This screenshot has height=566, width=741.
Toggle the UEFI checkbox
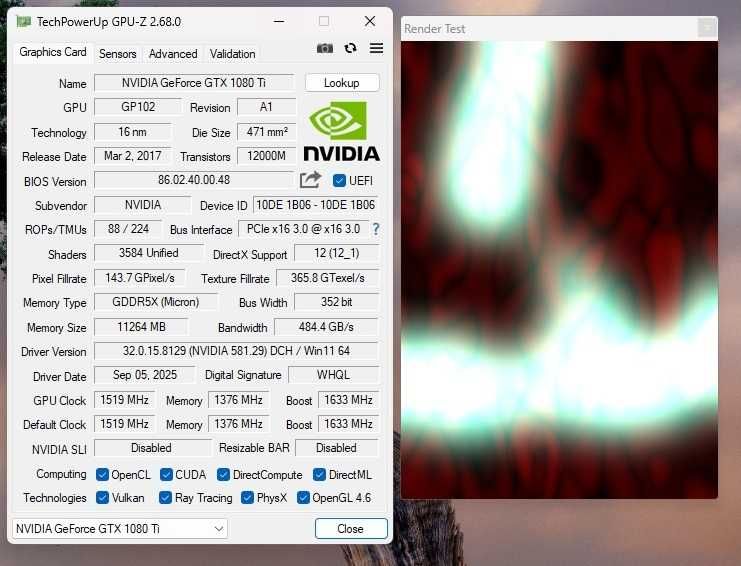click(x=339, y=180)
